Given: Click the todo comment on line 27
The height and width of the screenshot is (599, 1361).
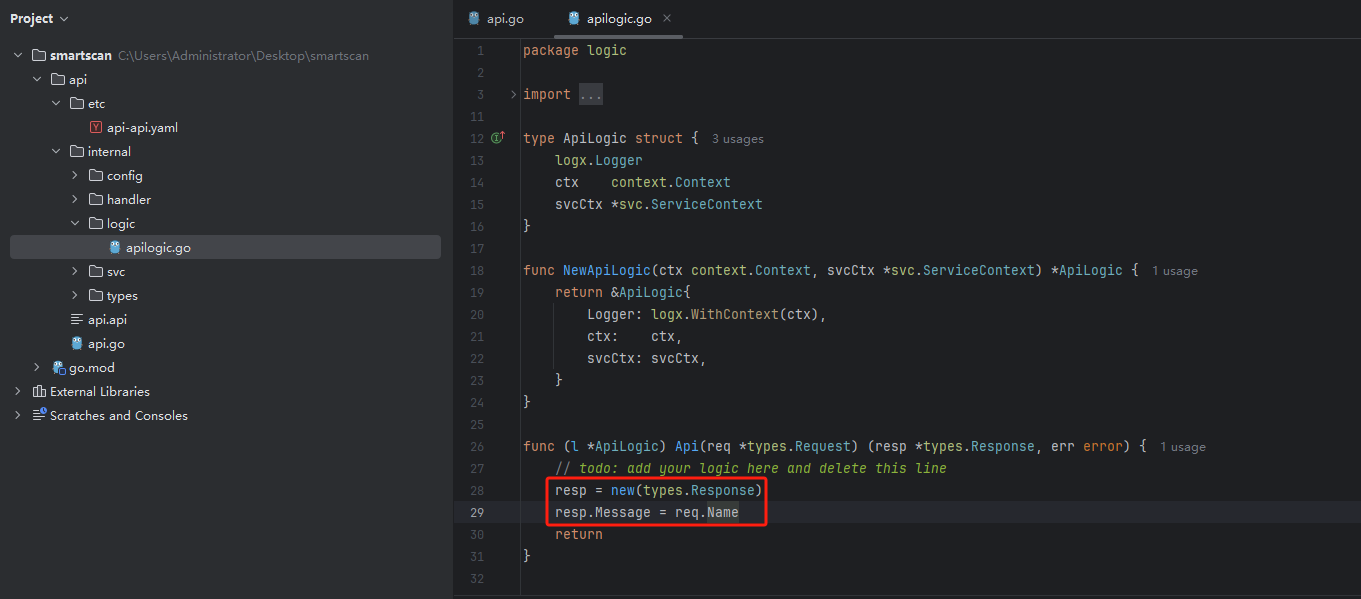Looking at the screenshot, I should (x=751, y=469).
